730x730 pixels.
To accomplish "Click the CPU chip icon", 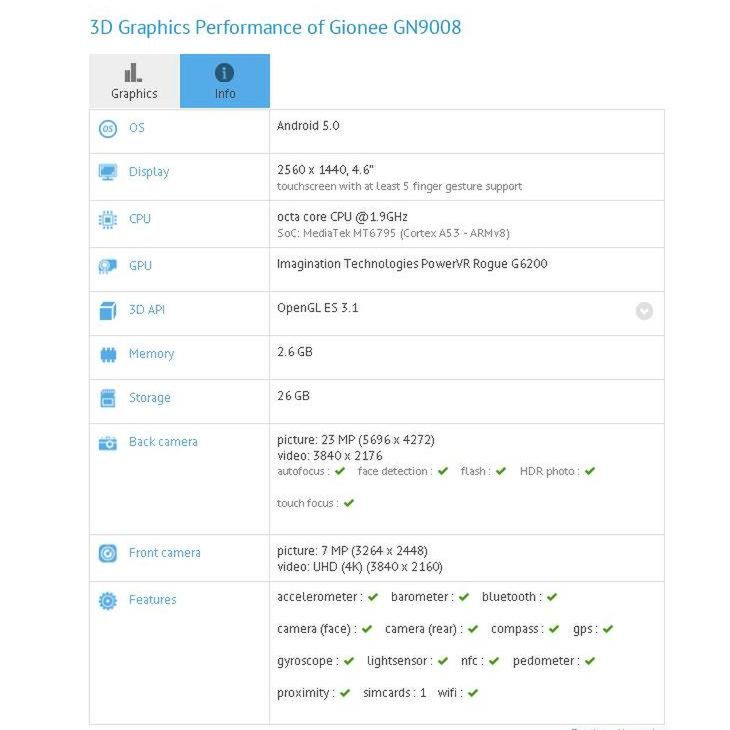I will click(x=108, y=219).
